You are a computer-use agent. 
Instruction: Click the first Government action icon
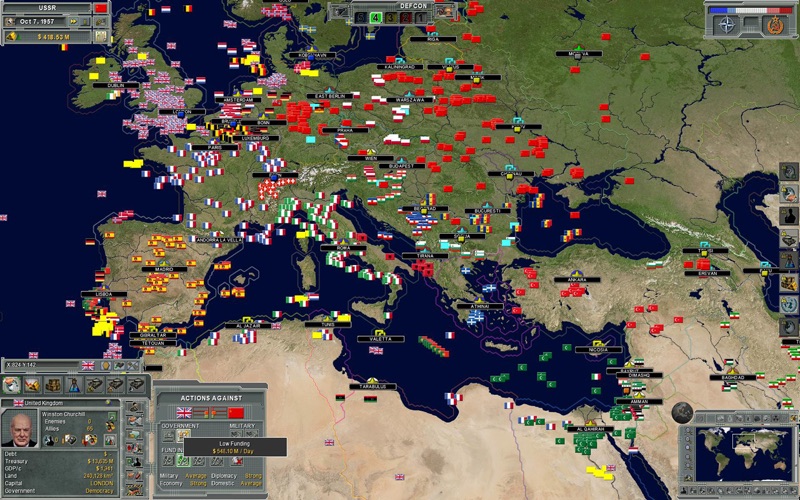point(168,436)
